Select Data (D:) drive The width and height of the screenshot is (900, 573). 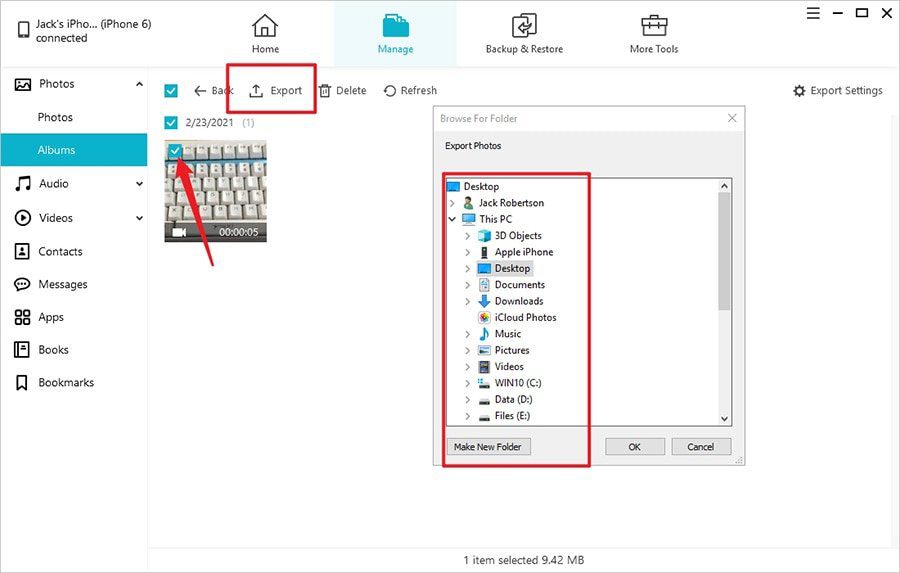[513, 399]
